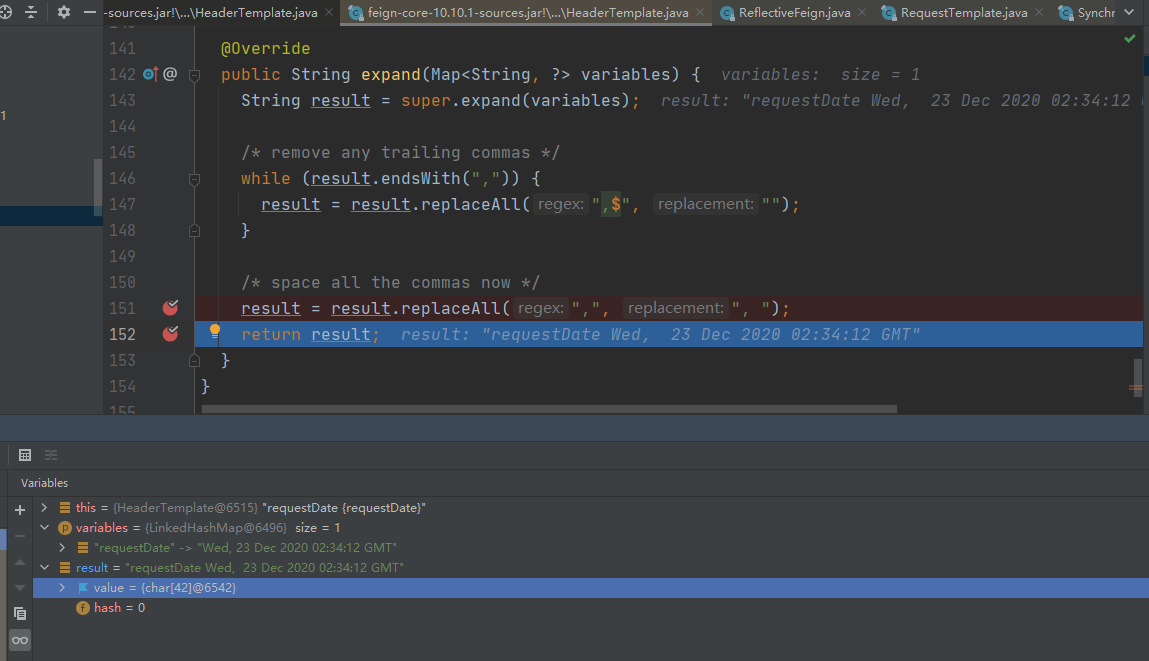The image size is (1149, 661).
Task: Expand the 'value' char[42] node
Action: click(x=63, y=588)
